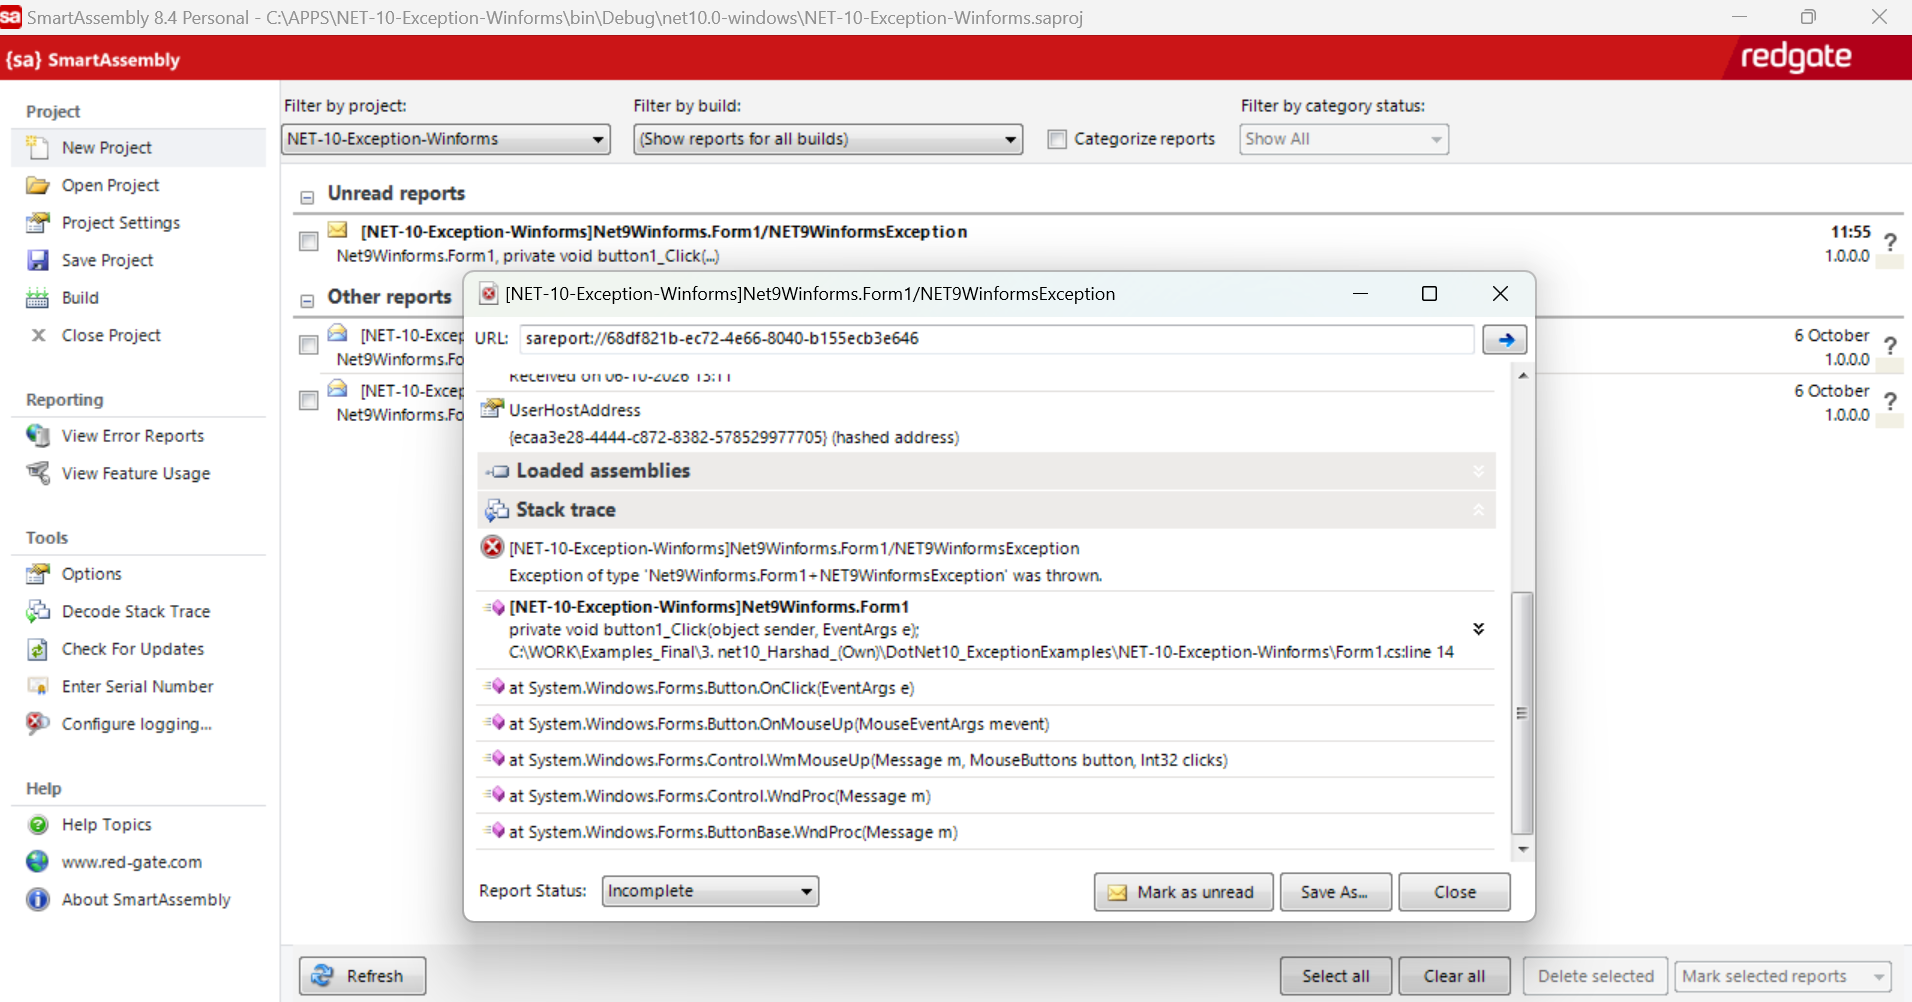Viewport: 1912px width, 1002px height.
Task: Check the box for second 6 October report
Action: pos(309,400)
